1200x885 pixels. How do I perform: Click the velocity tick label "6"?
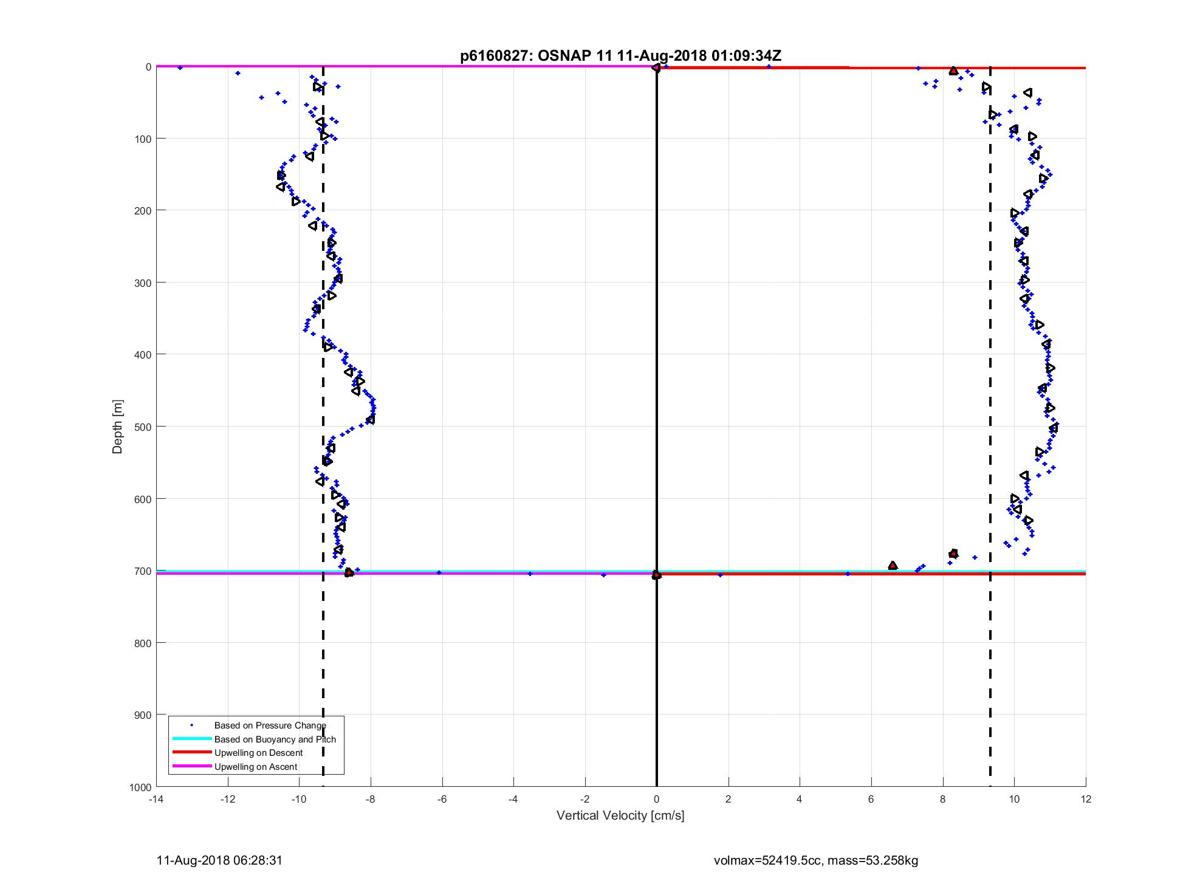coord(871,799)
